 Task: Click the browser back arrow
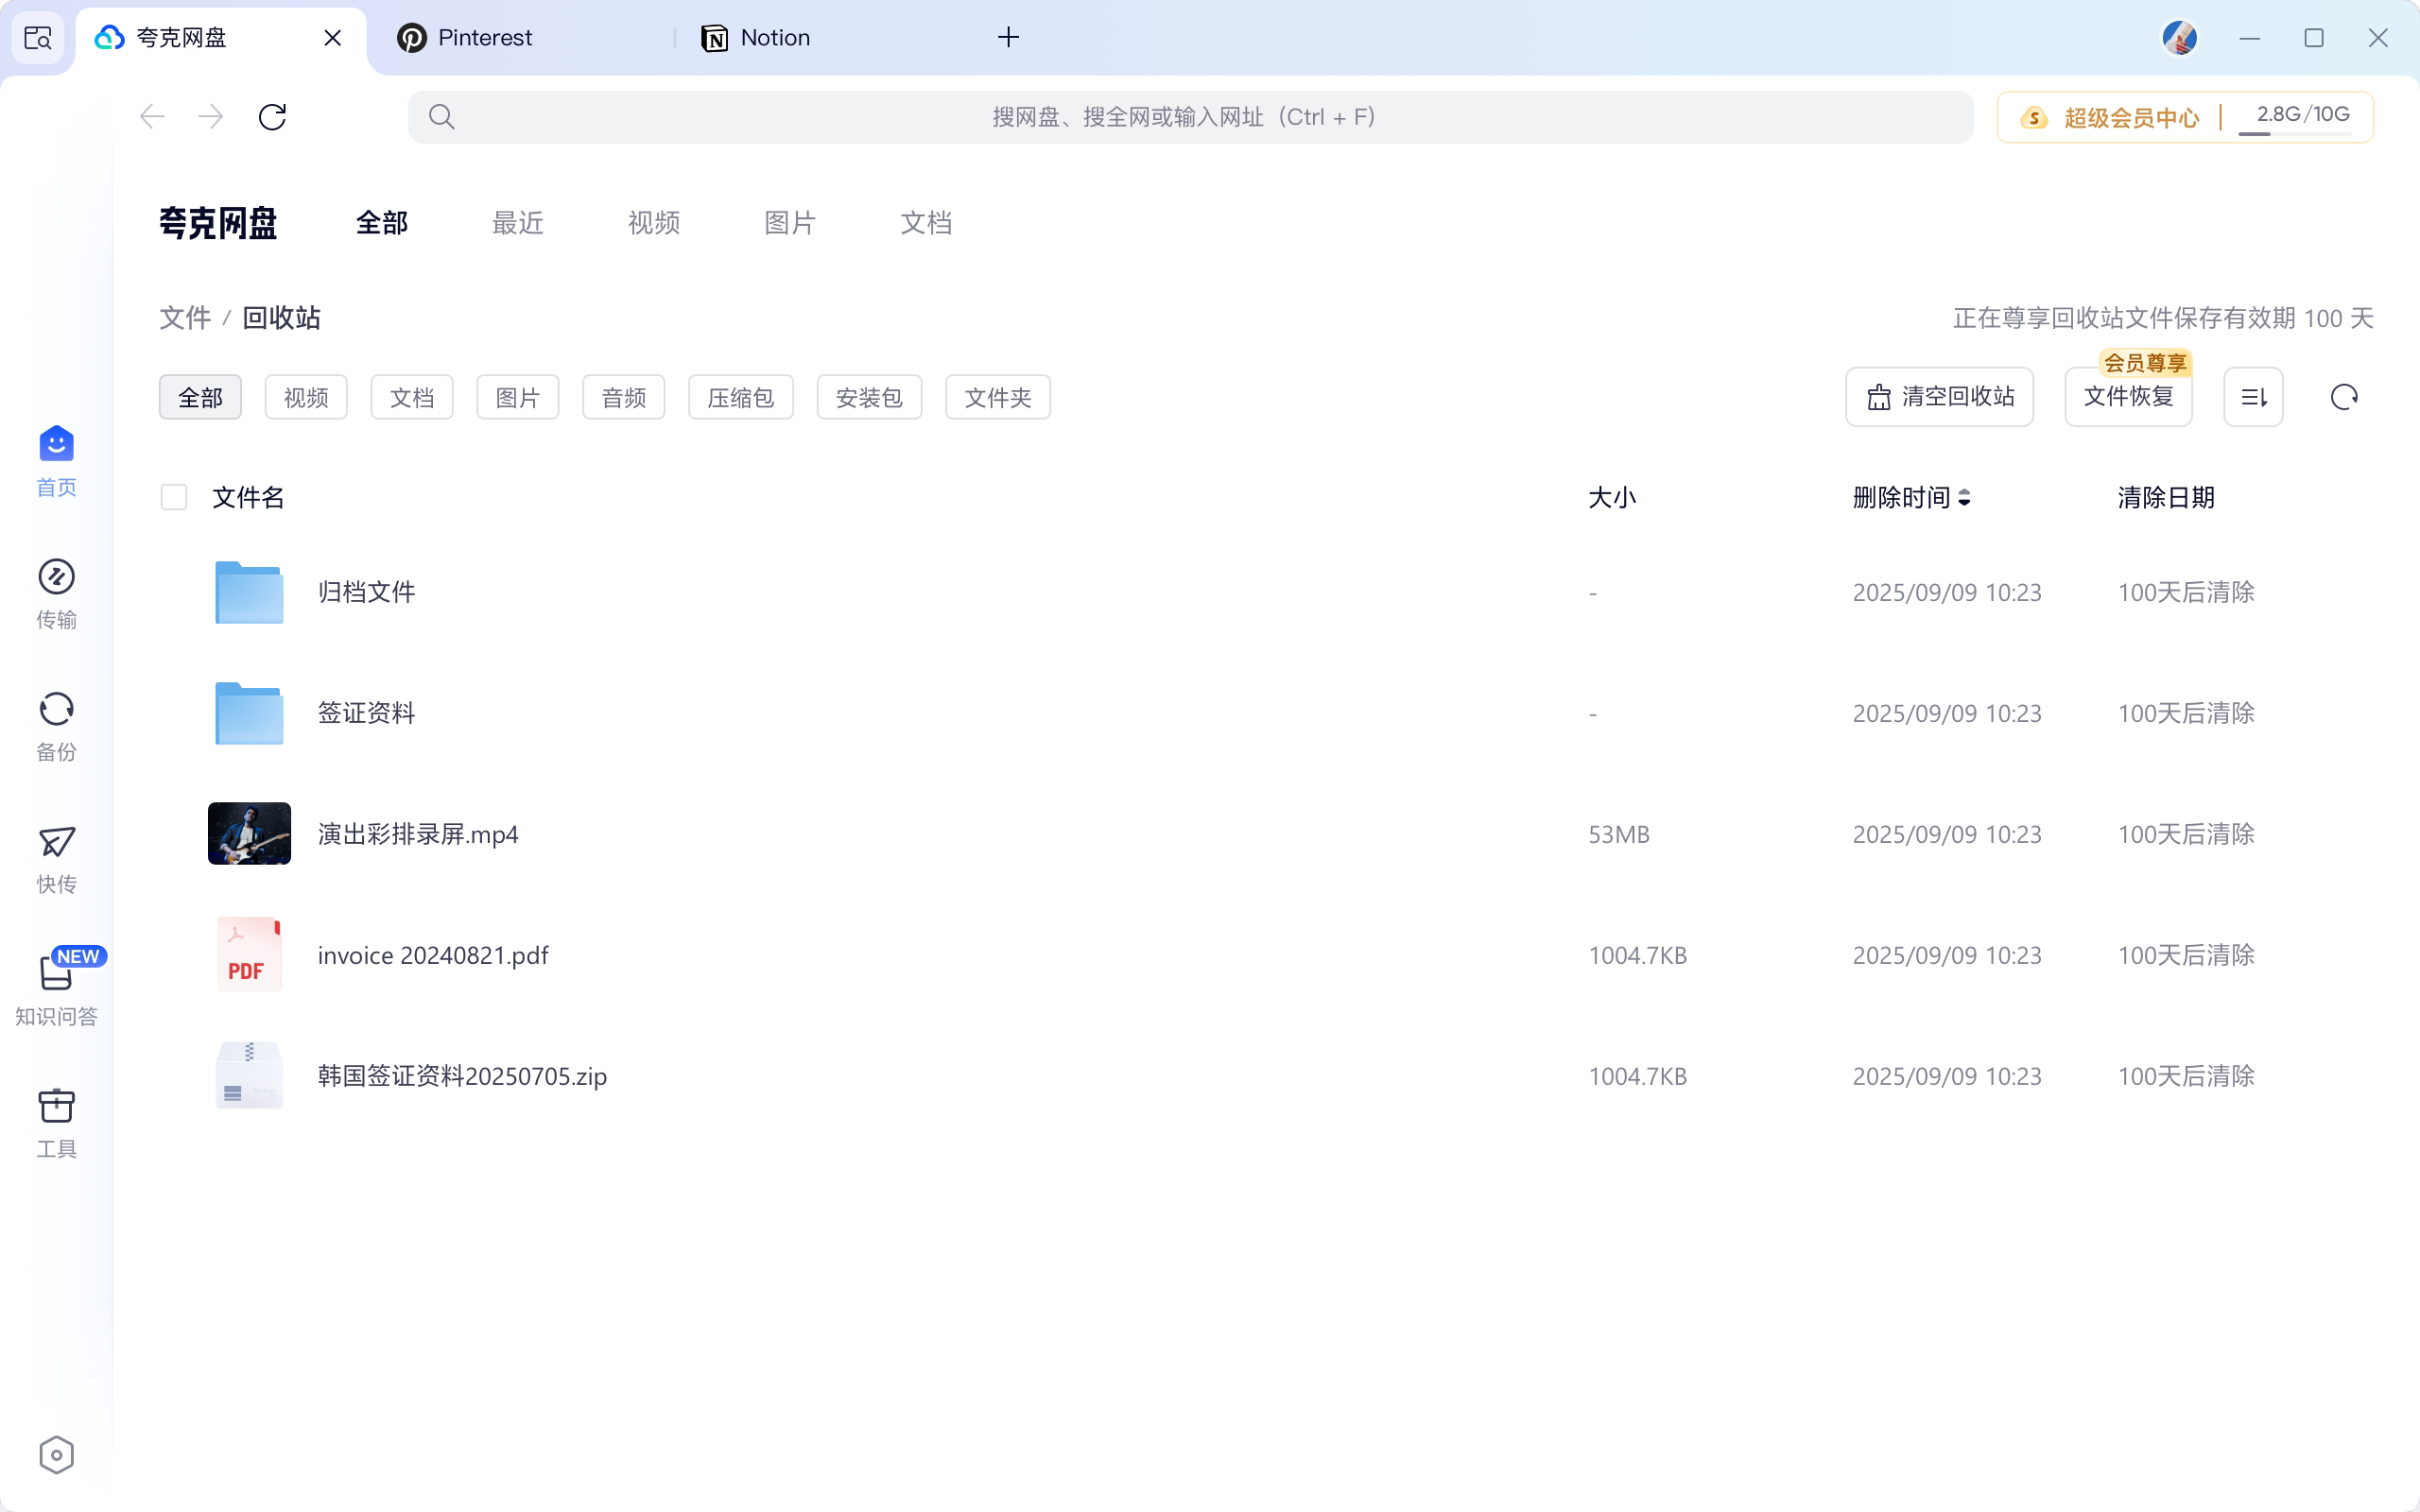[x=152, y=117]
